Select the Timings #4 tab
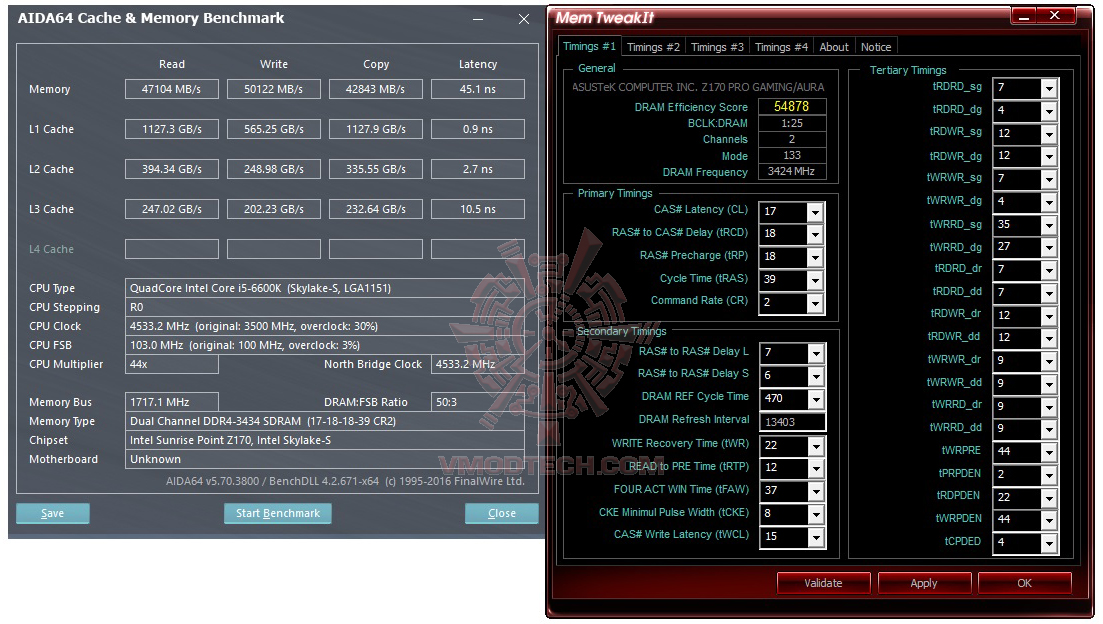The image size is (1103, 624). point(781,46)
